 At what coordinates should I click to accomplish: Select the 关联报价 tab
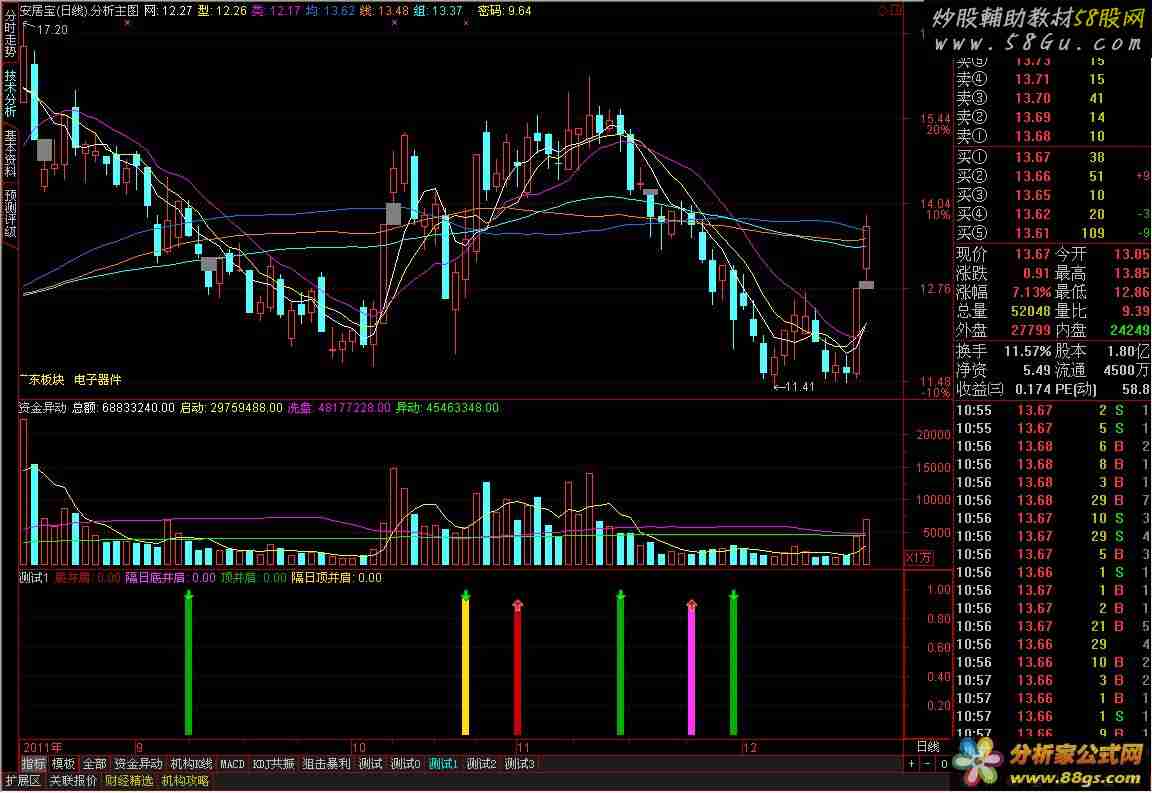pyautogui.click(x=73, y=781)
